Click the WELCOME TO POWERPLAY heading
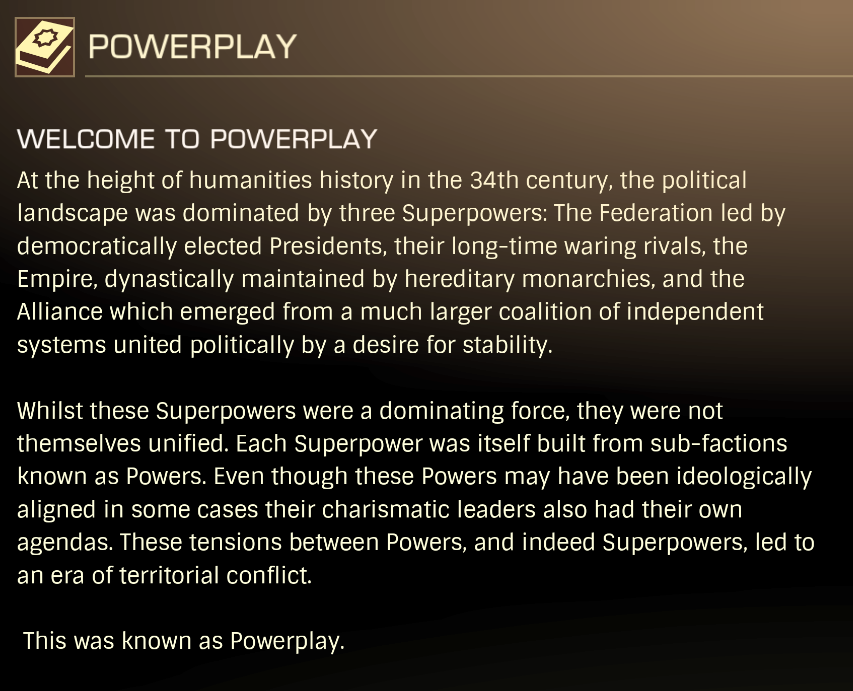The image size is (853, 691). [197, 139]
